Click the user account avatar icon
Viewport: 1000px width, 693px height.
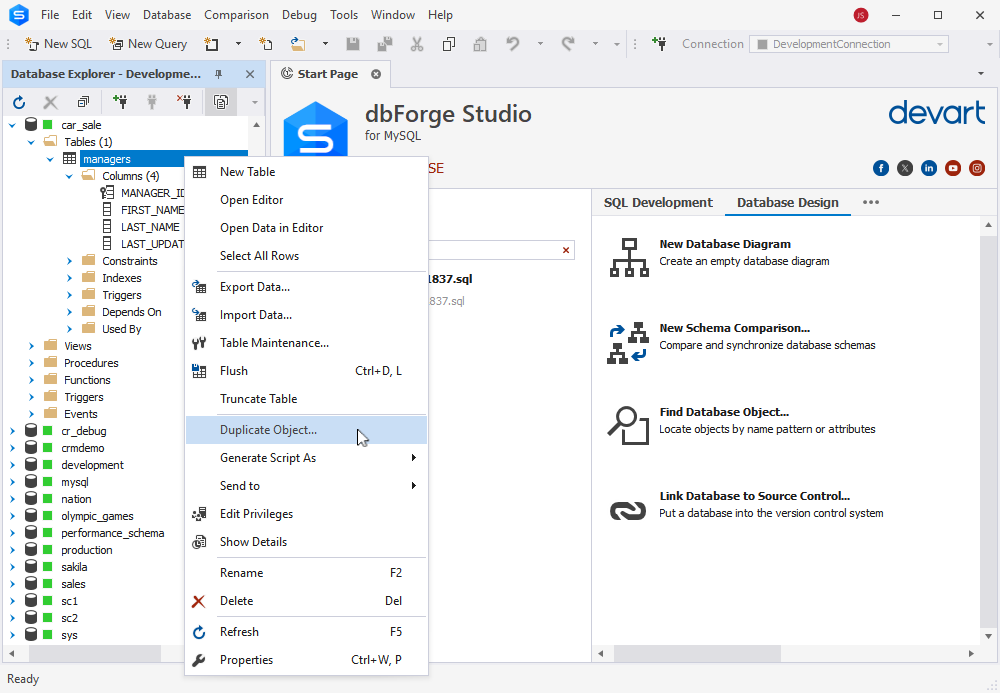[x=861, y=15]
